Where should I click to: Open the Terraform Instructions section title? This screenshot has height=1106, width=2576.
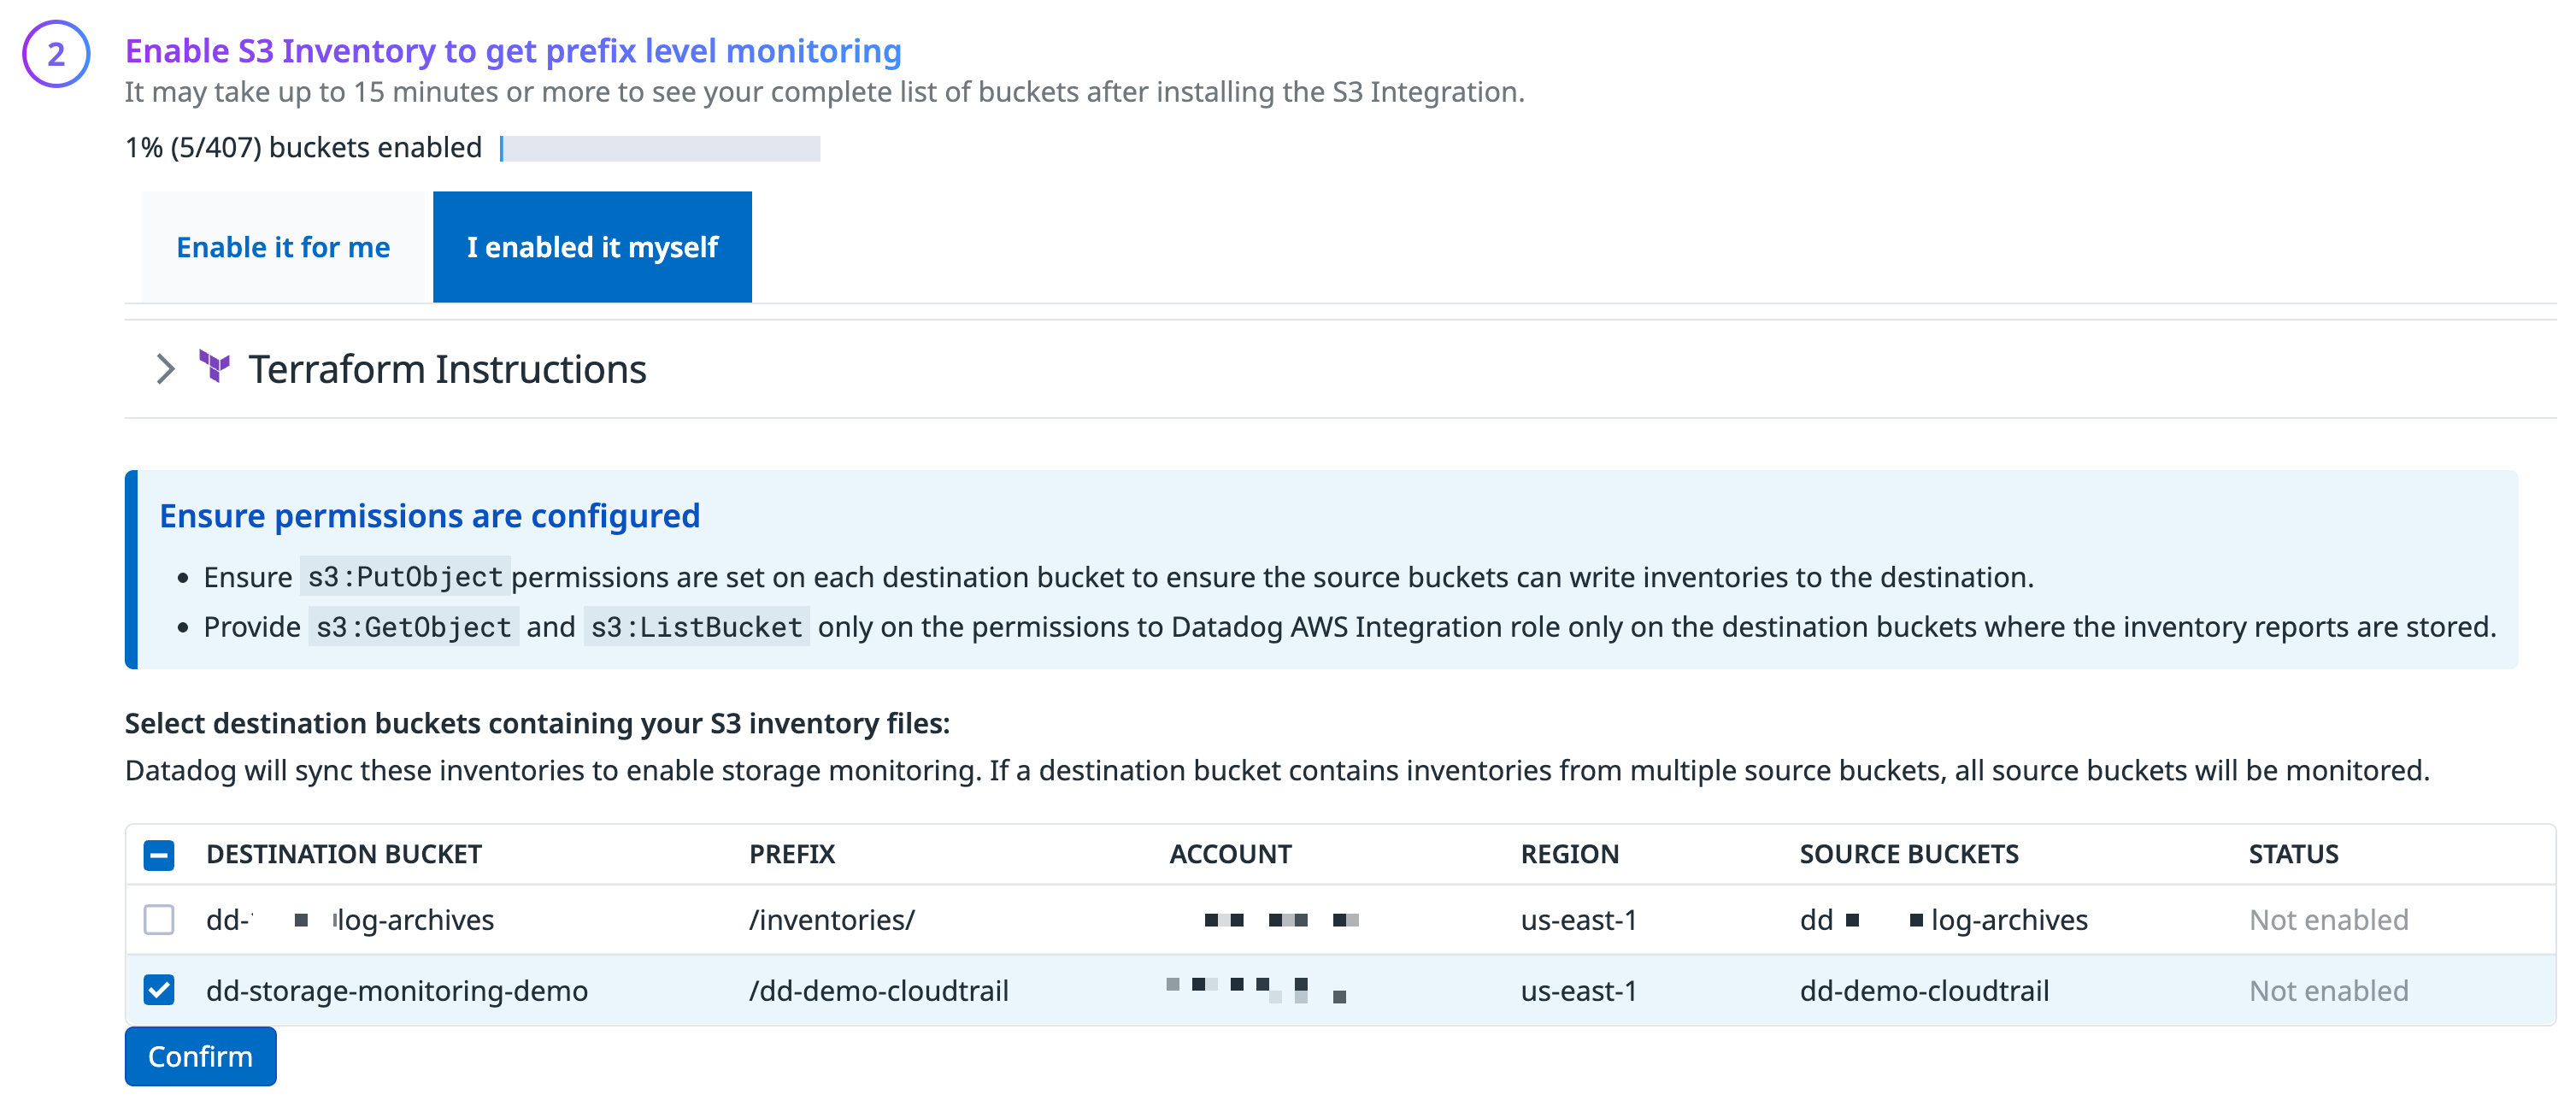click(x=447, y=370)
